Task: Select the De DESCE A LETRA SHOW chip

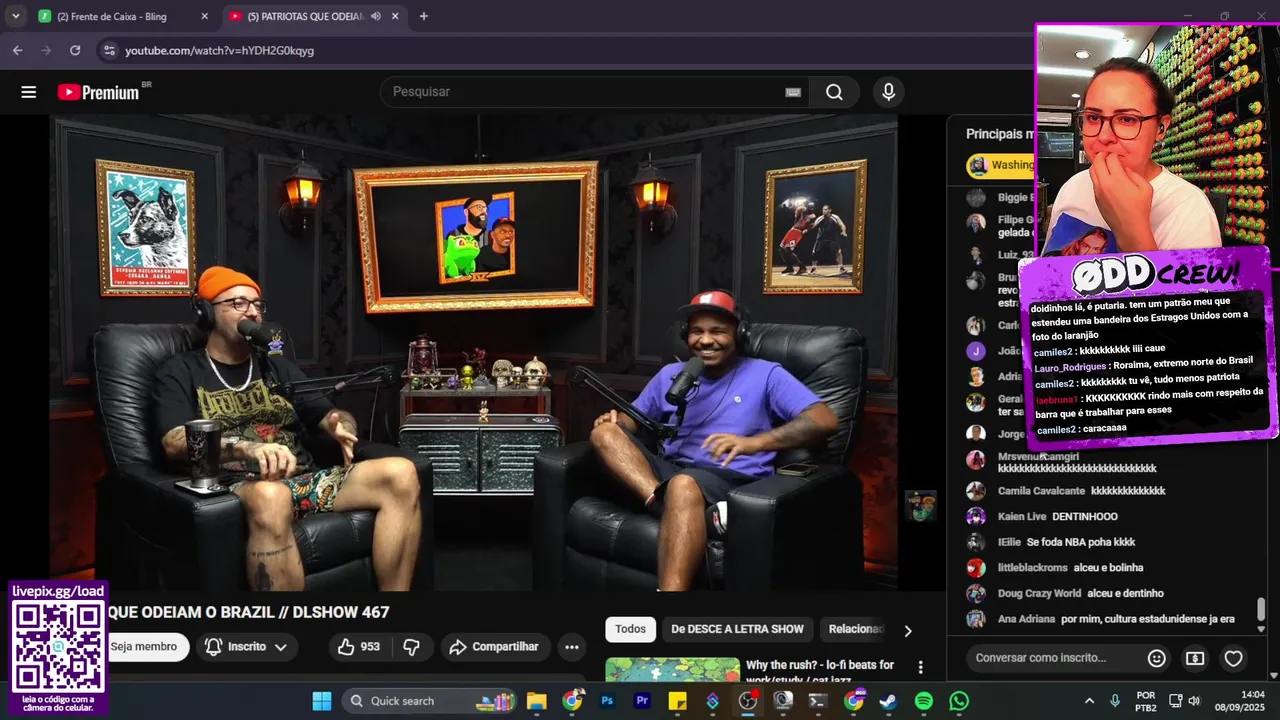Action: (x=737, y=629)
